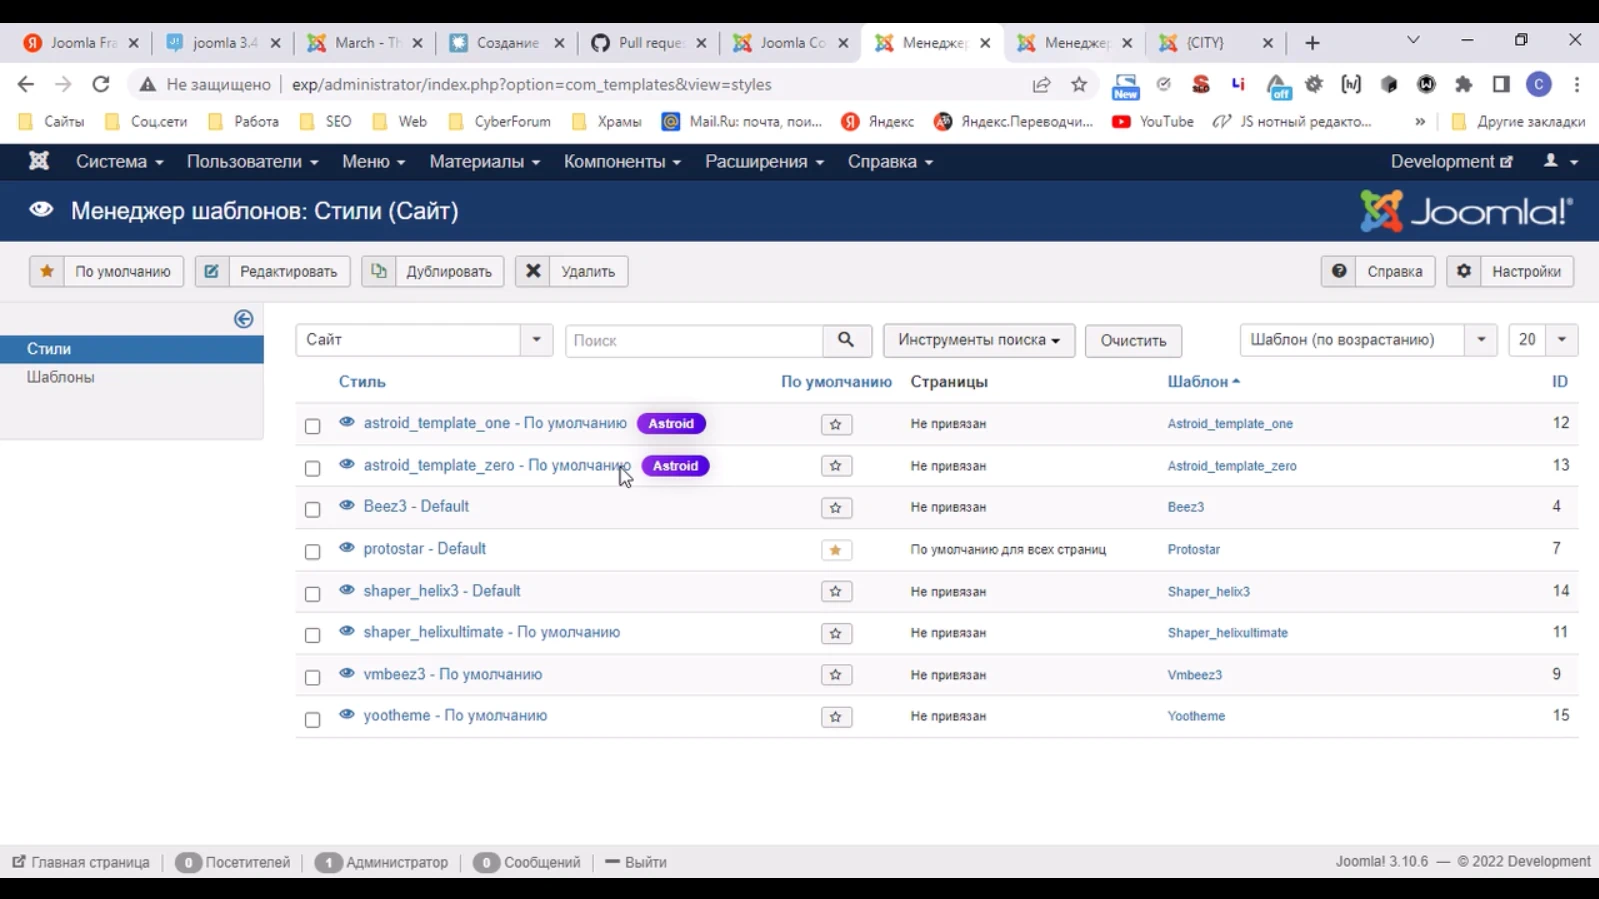Set shaper_helixultimate as default with its star
The width and height of the screenshot is (1599, 899).
click(836, 634)
